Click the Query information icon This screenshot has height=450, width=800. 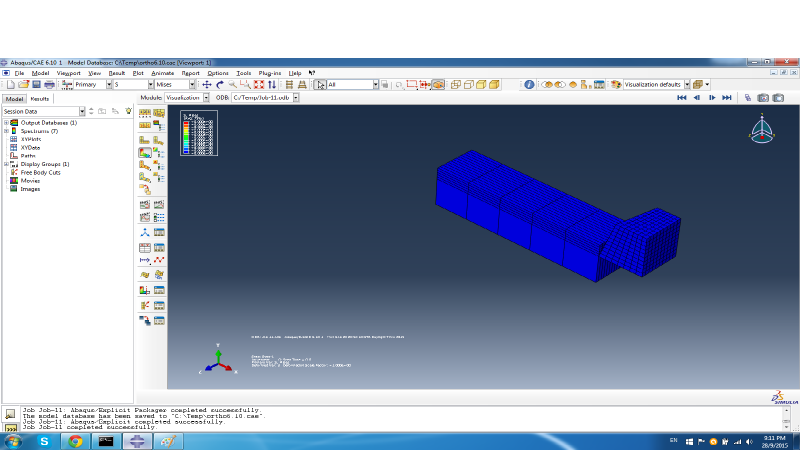click(x=529, y=85)
